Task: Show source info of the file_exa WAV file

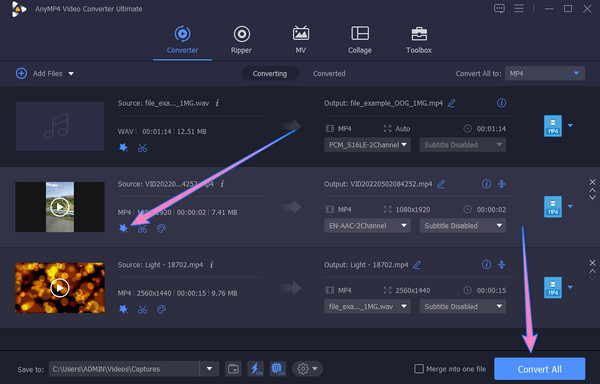Action: (x=217, y=103)
